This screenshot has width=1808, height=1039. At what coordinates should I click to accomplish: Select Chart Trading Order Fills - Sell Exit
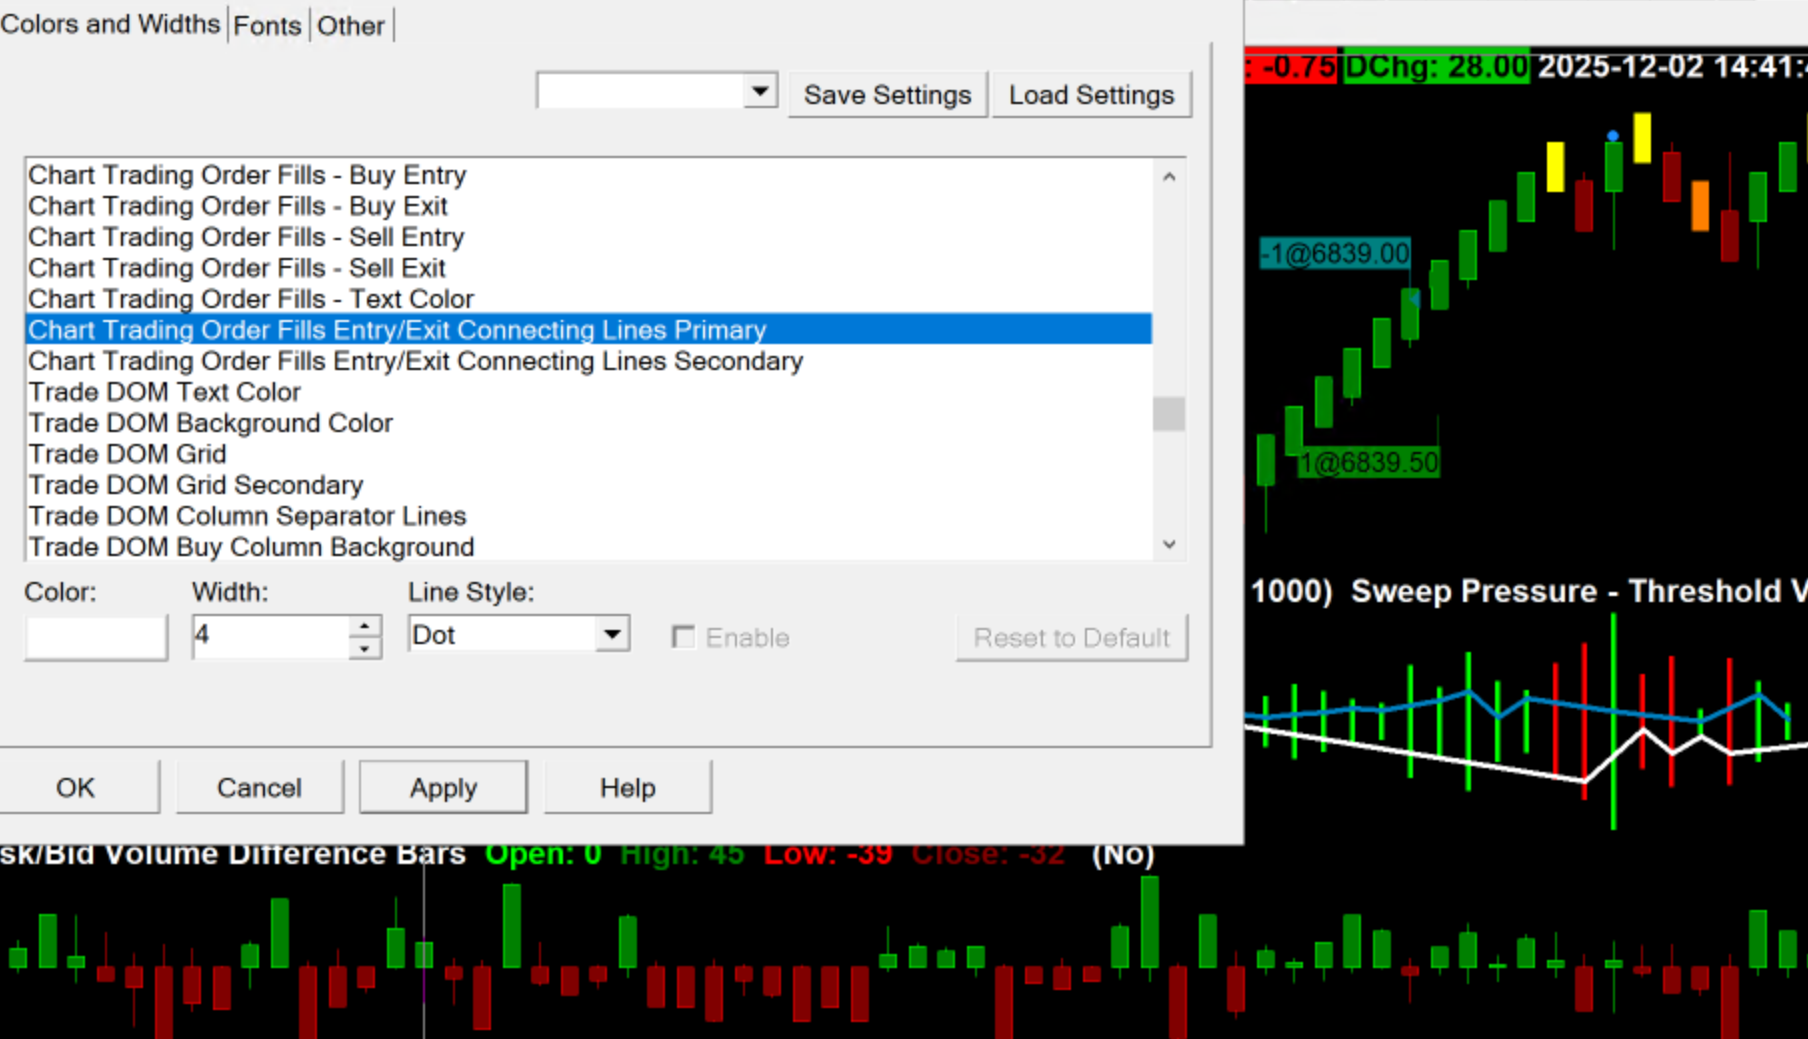pos(588,268)
